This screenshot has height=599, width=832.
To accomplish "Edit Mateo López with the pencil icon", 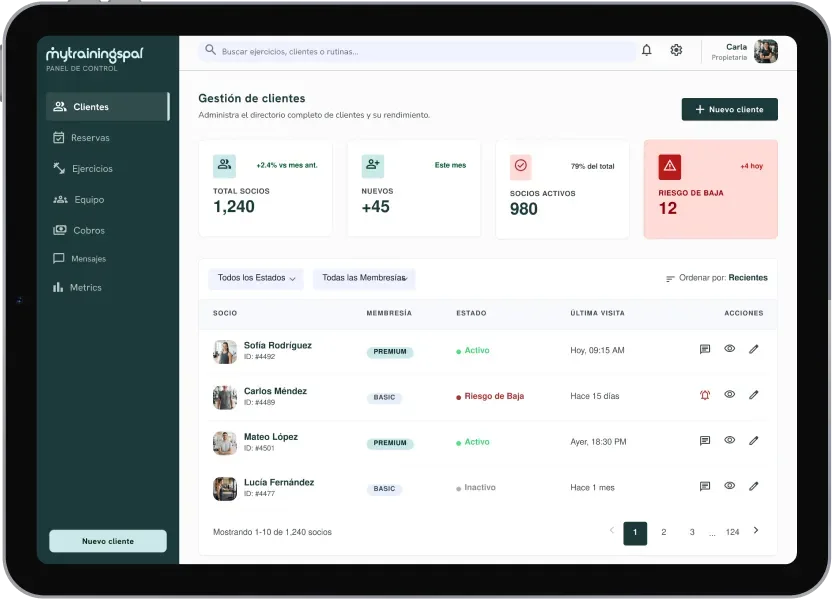I will click(x=753, y=440).
